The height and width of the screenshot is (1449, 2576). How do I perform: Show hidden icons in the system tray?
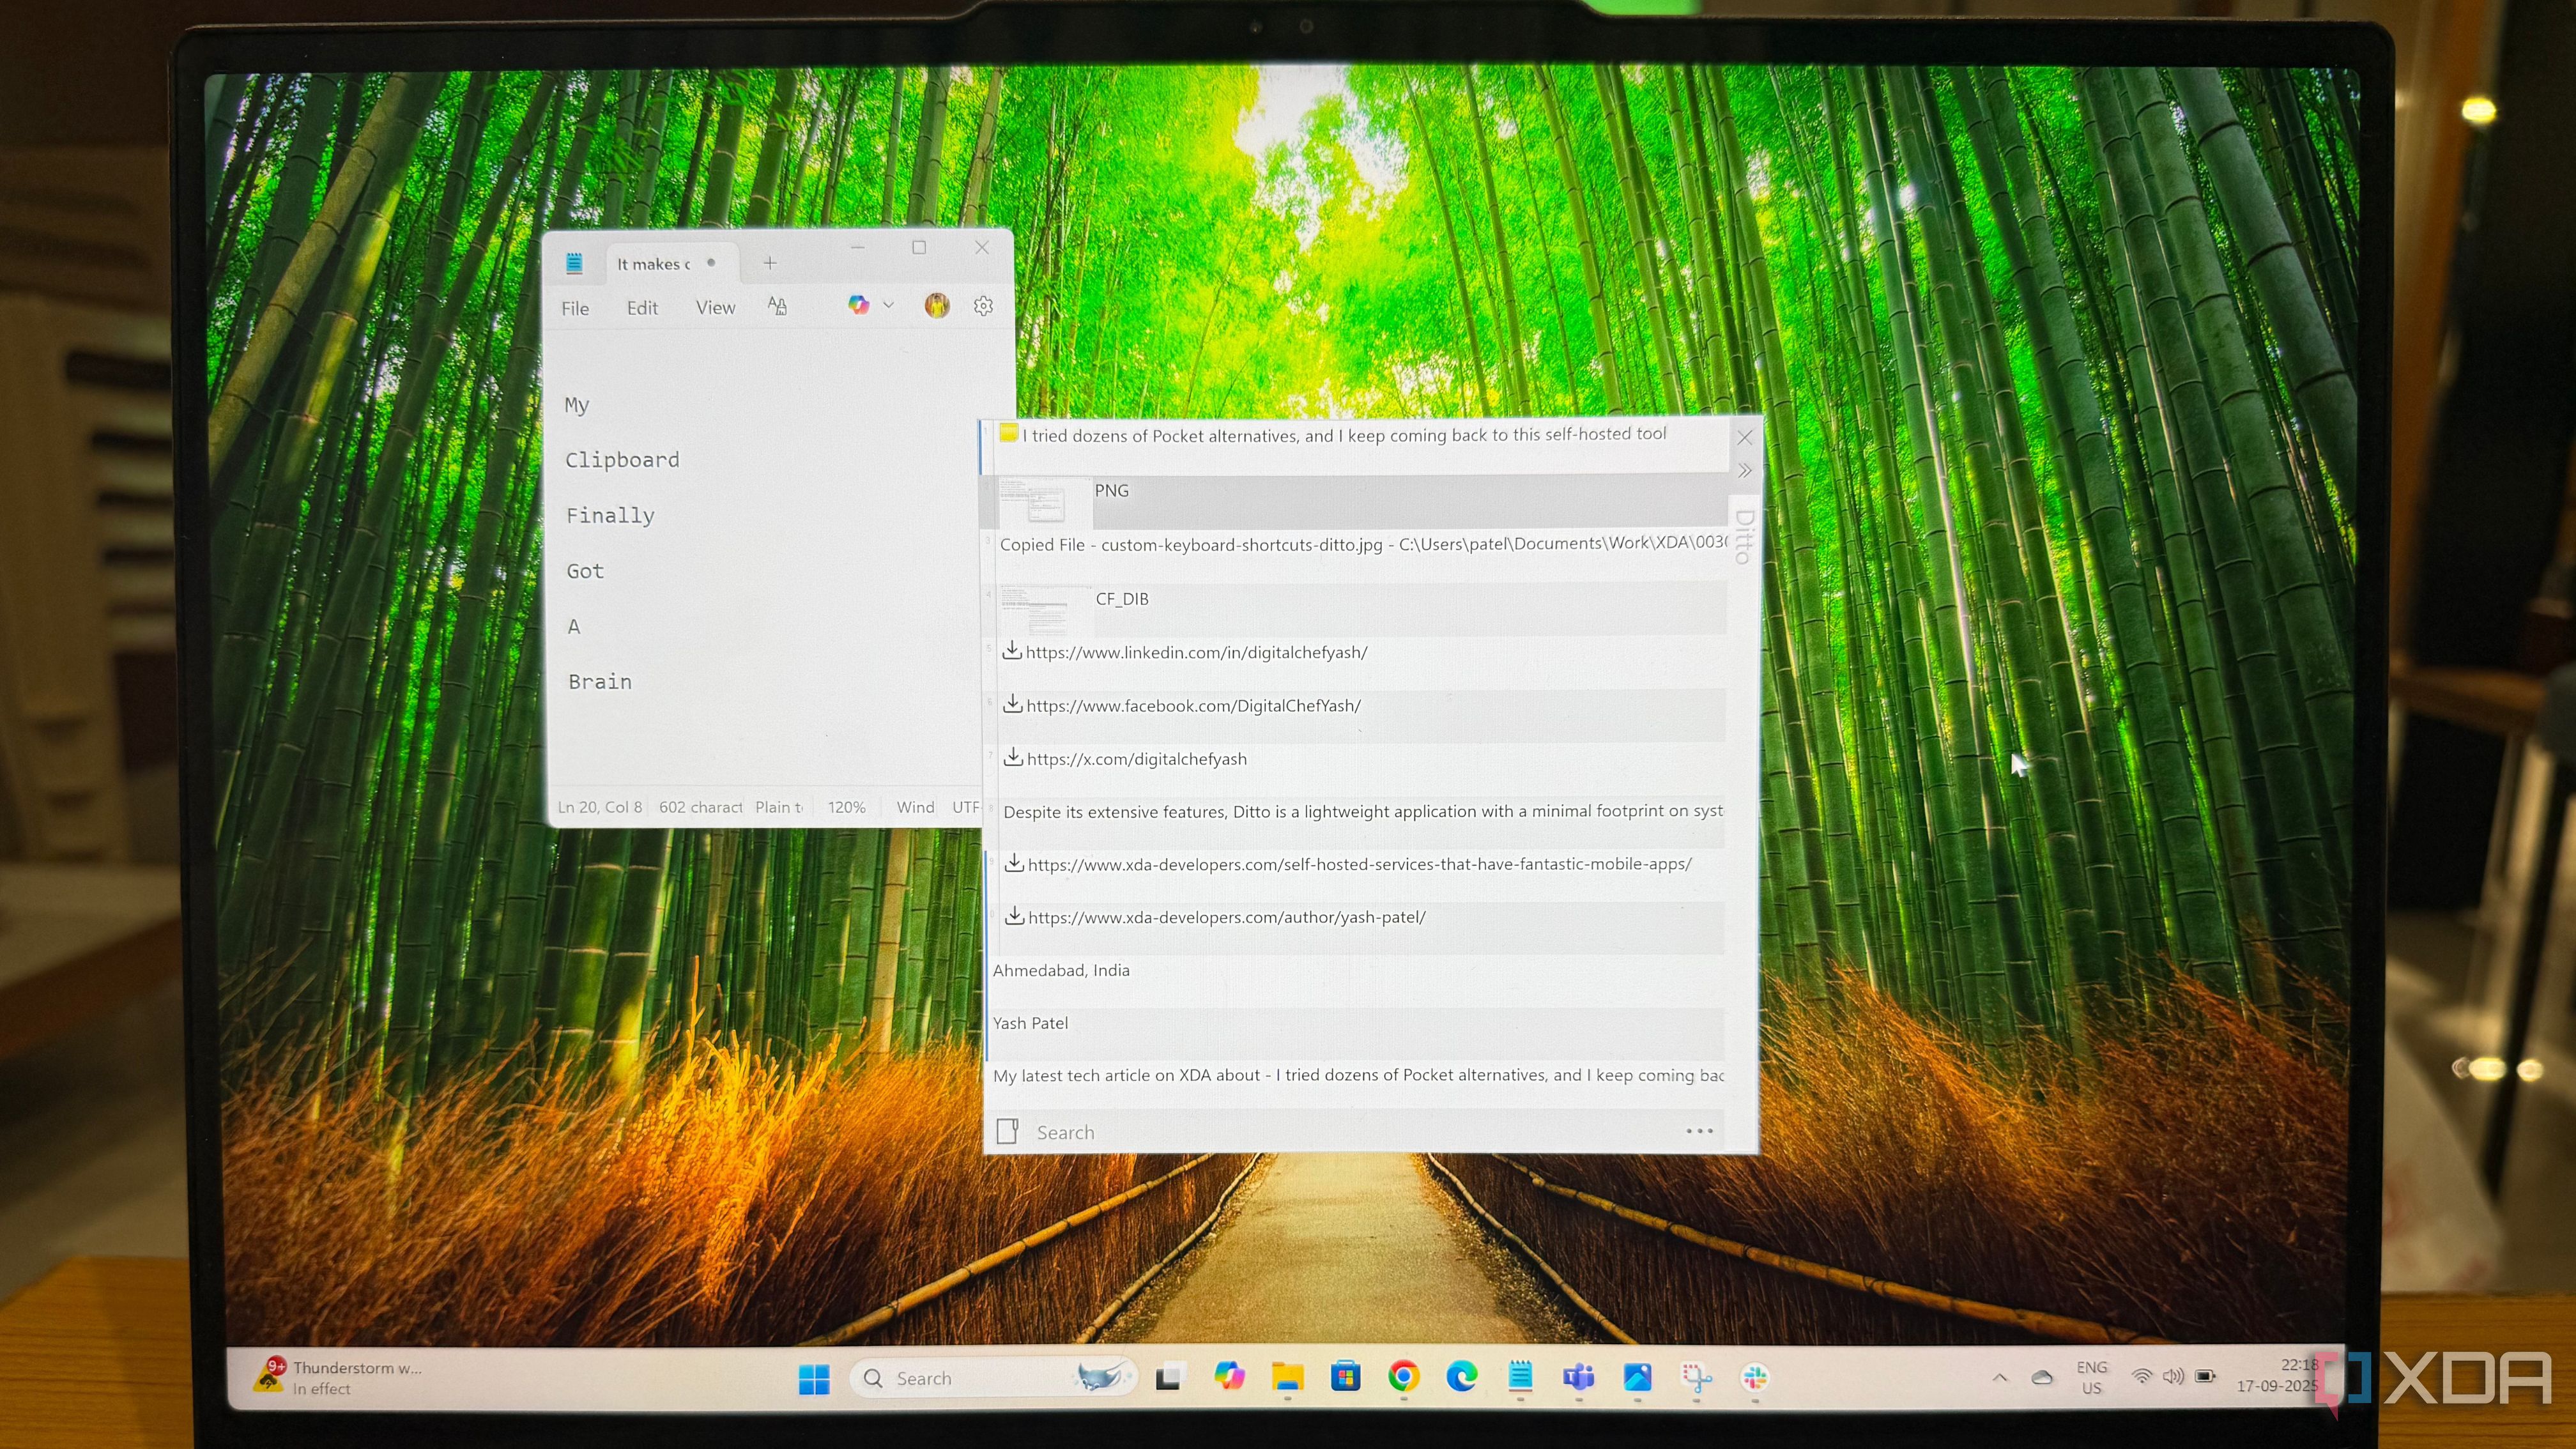point(1999,1378)
